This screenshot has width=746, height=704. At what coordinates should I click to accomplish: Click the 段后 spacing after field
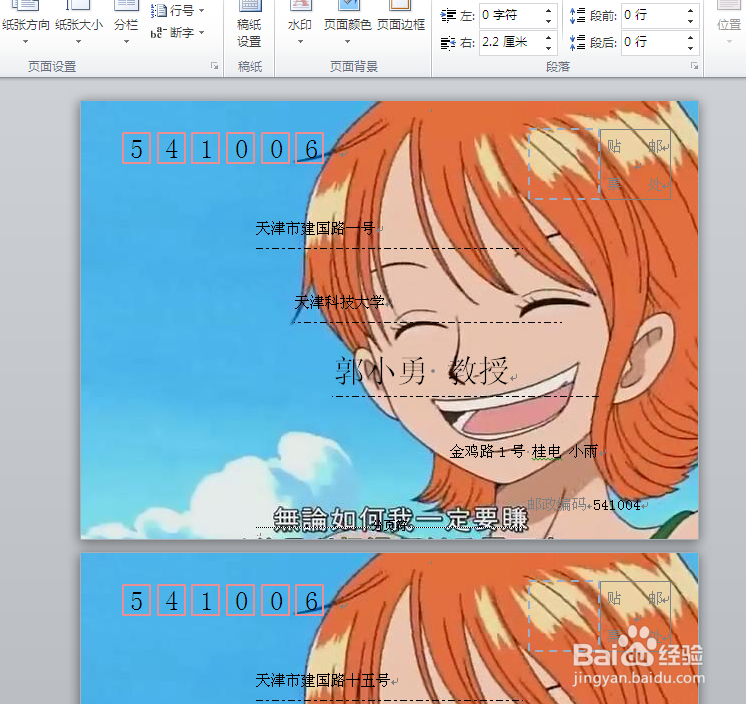tap(653, 43)
